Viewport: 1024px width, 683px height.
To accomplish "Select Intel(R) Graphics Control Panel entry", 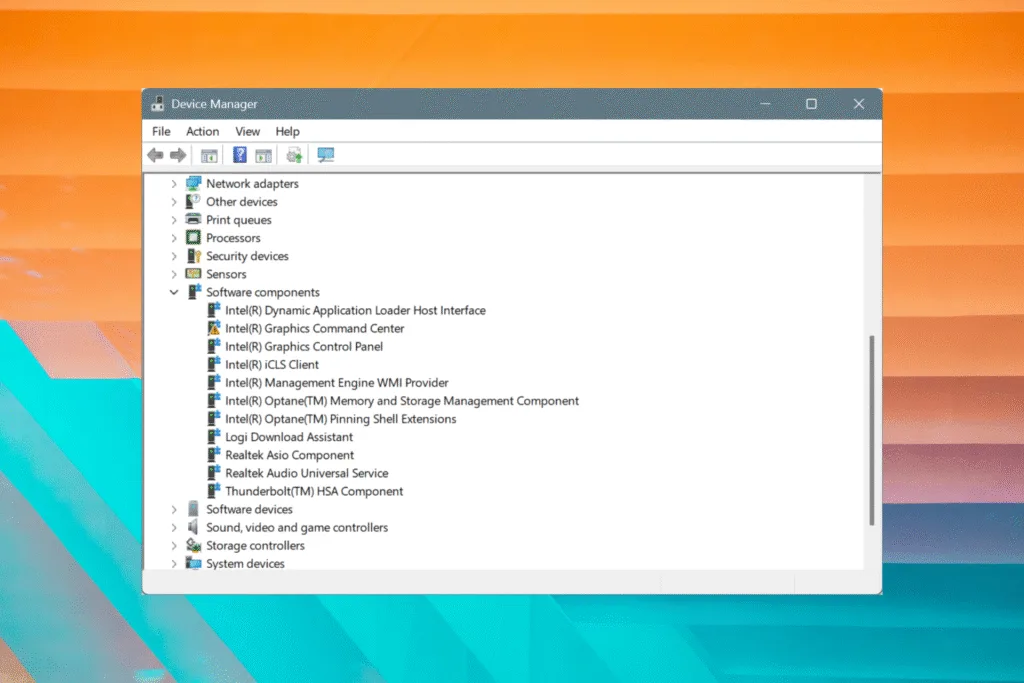I will pyautogui.click(x=304, y=347).
